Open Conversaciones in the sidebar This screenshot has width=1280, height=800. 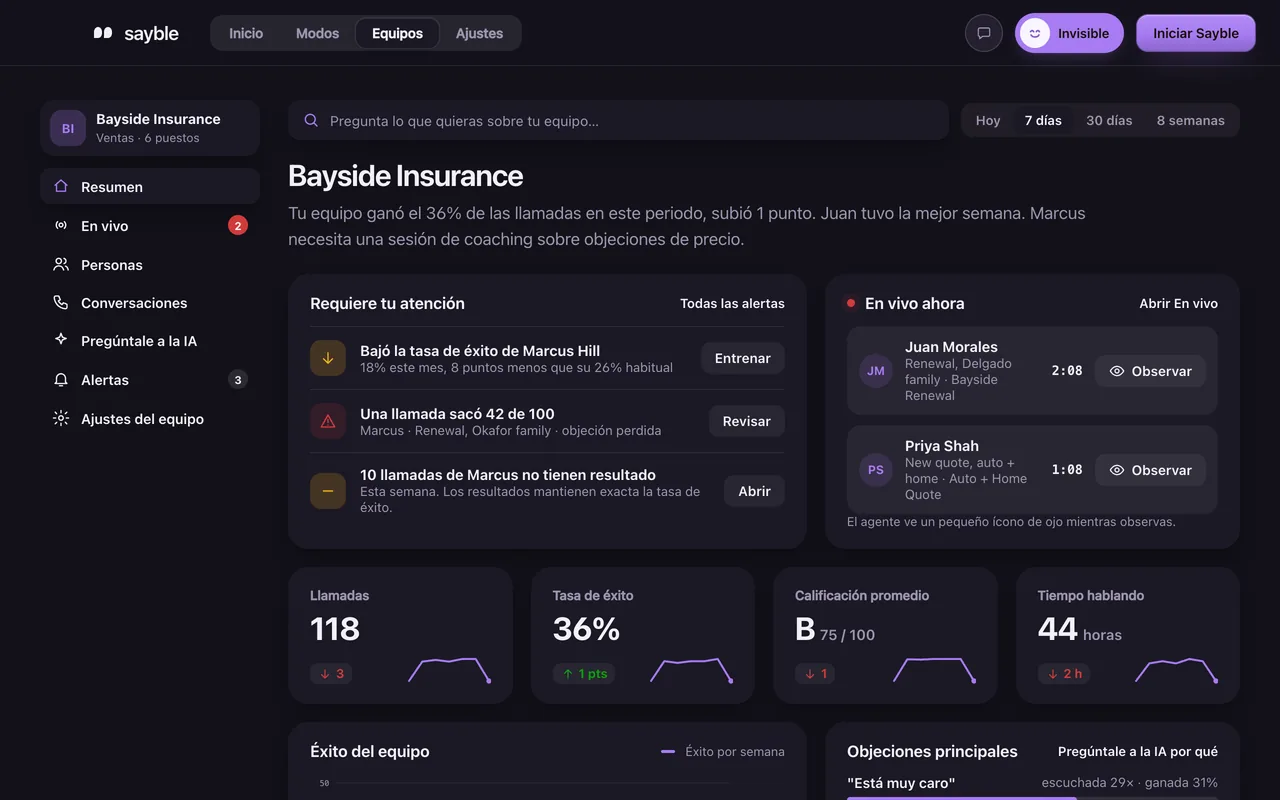pyautogui.click(x=150, y=303)
